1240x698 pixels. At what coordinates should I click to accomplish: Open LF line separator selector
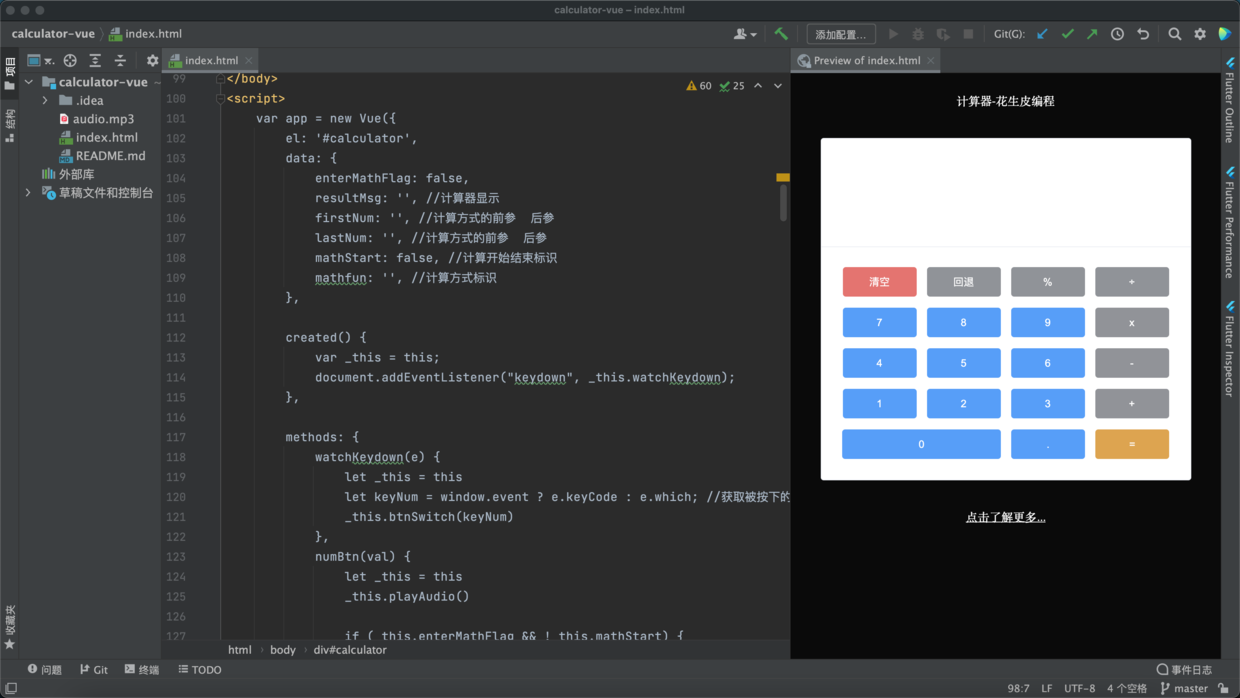click(x=1047, y=688)
